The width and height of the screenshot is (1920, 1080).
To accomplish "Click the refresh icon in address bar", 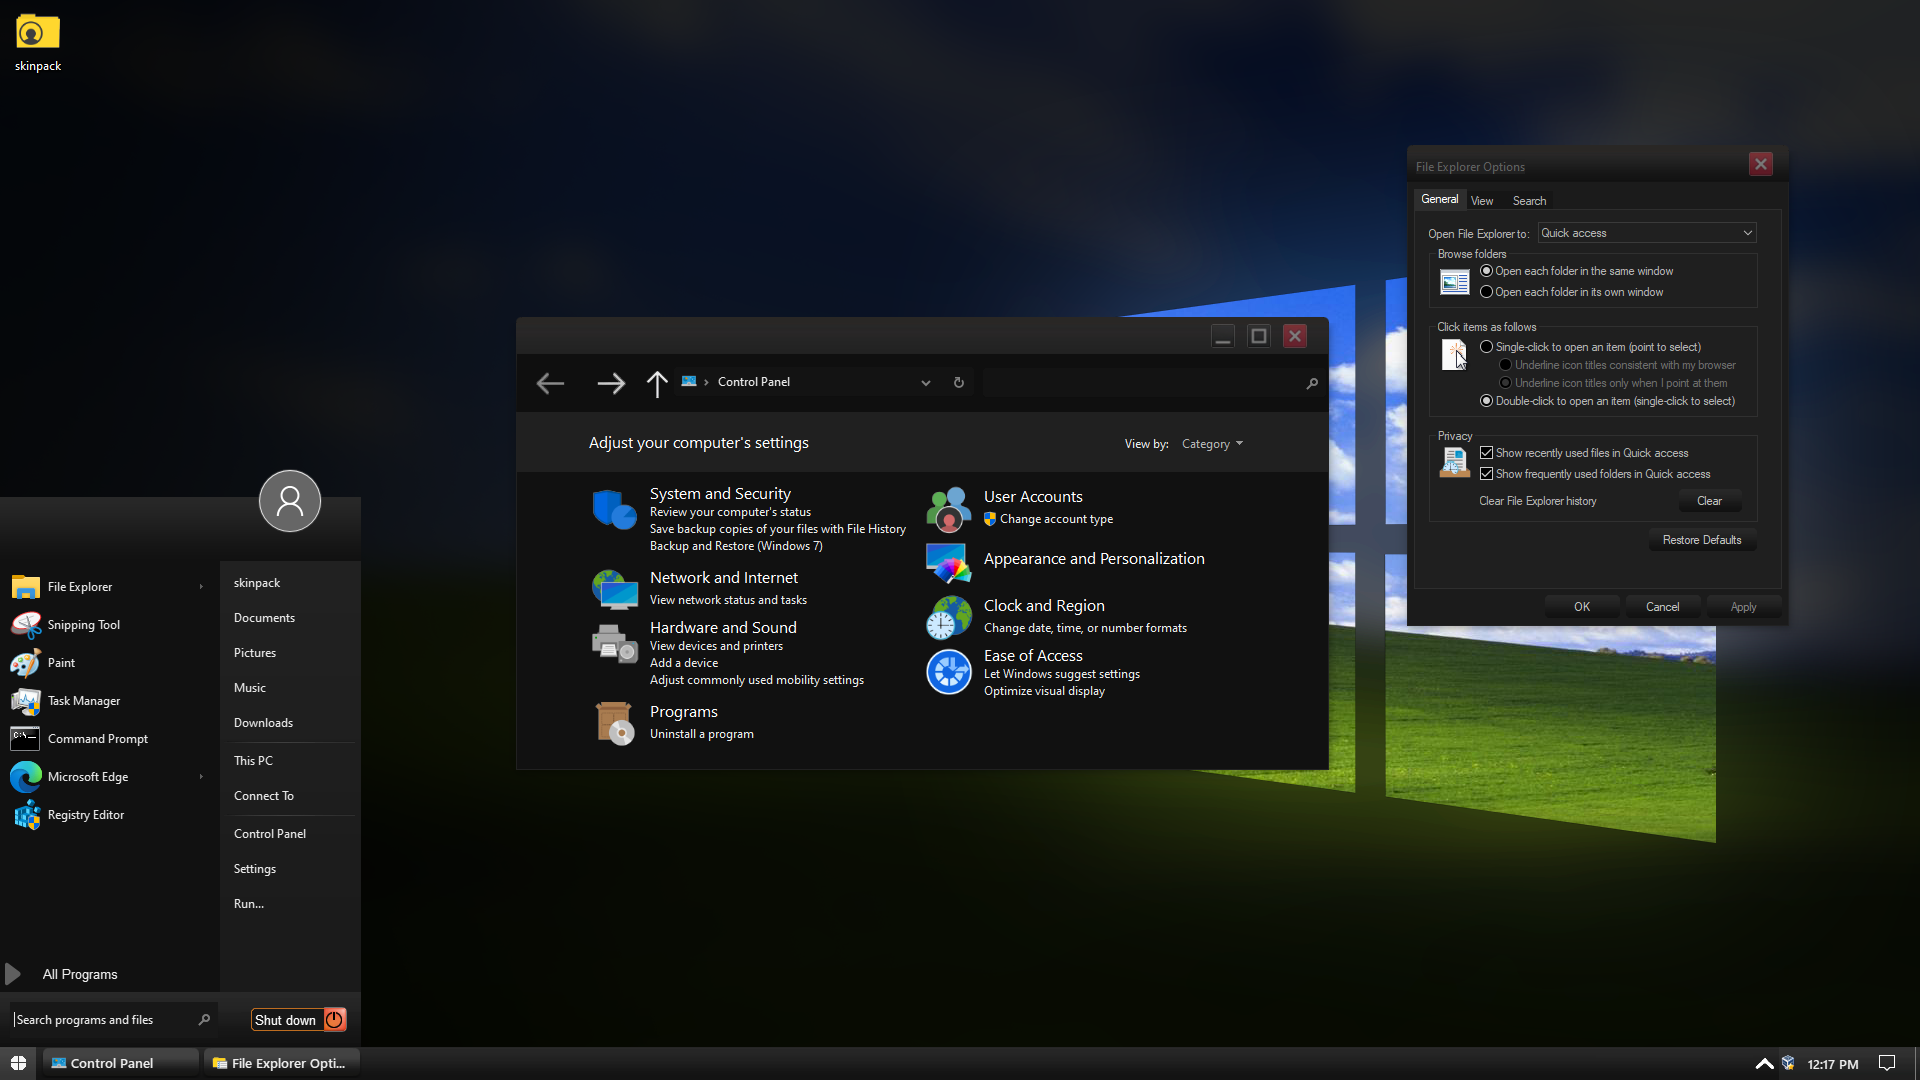I will click(958, 383).
